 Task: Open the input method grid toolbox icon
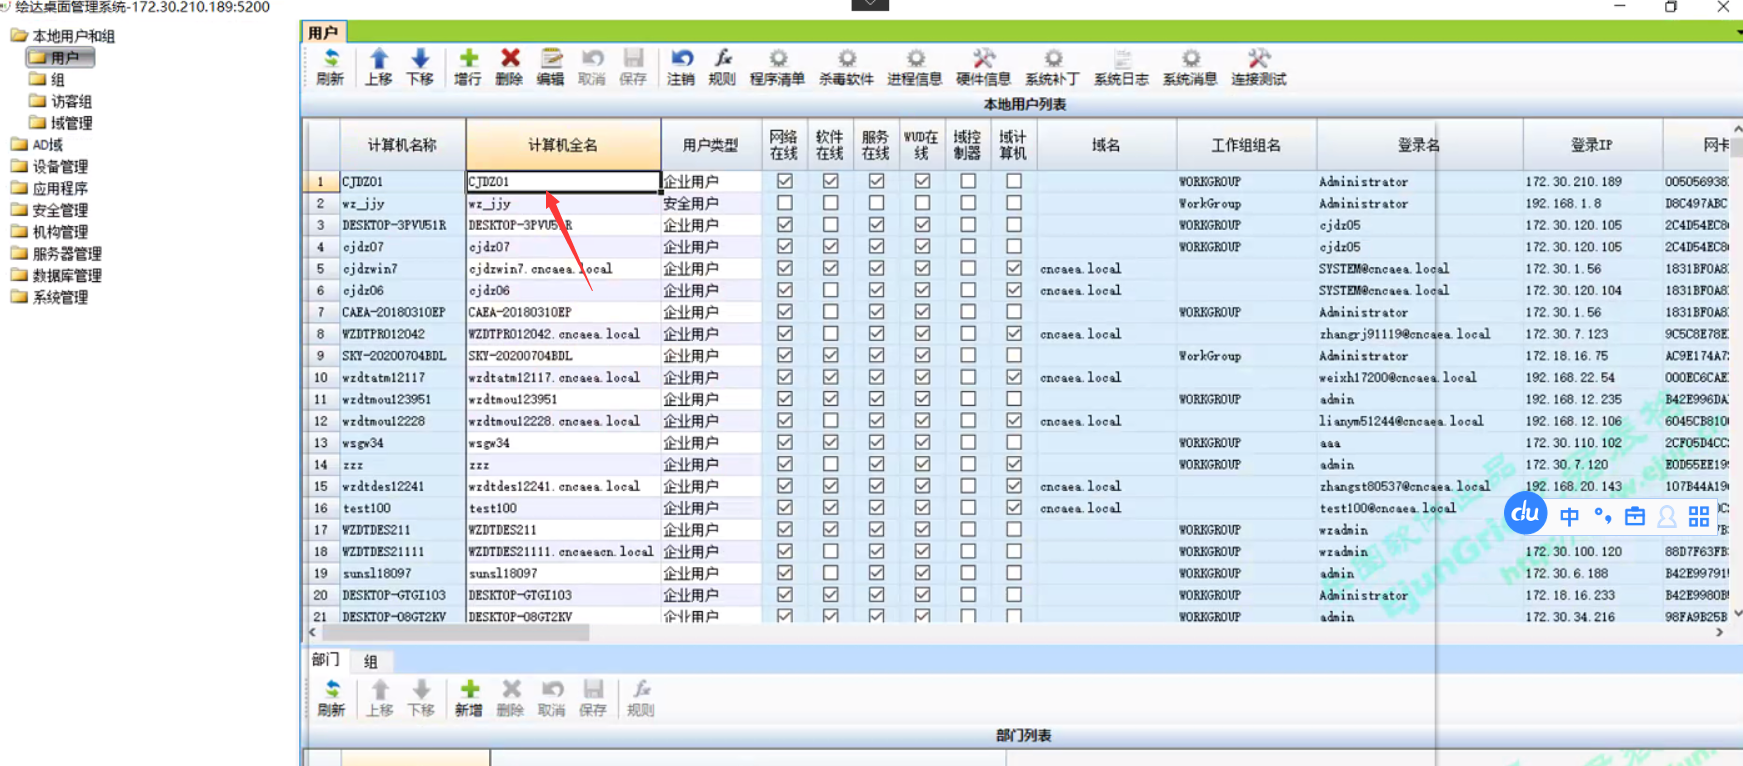tap(1699, 516)
